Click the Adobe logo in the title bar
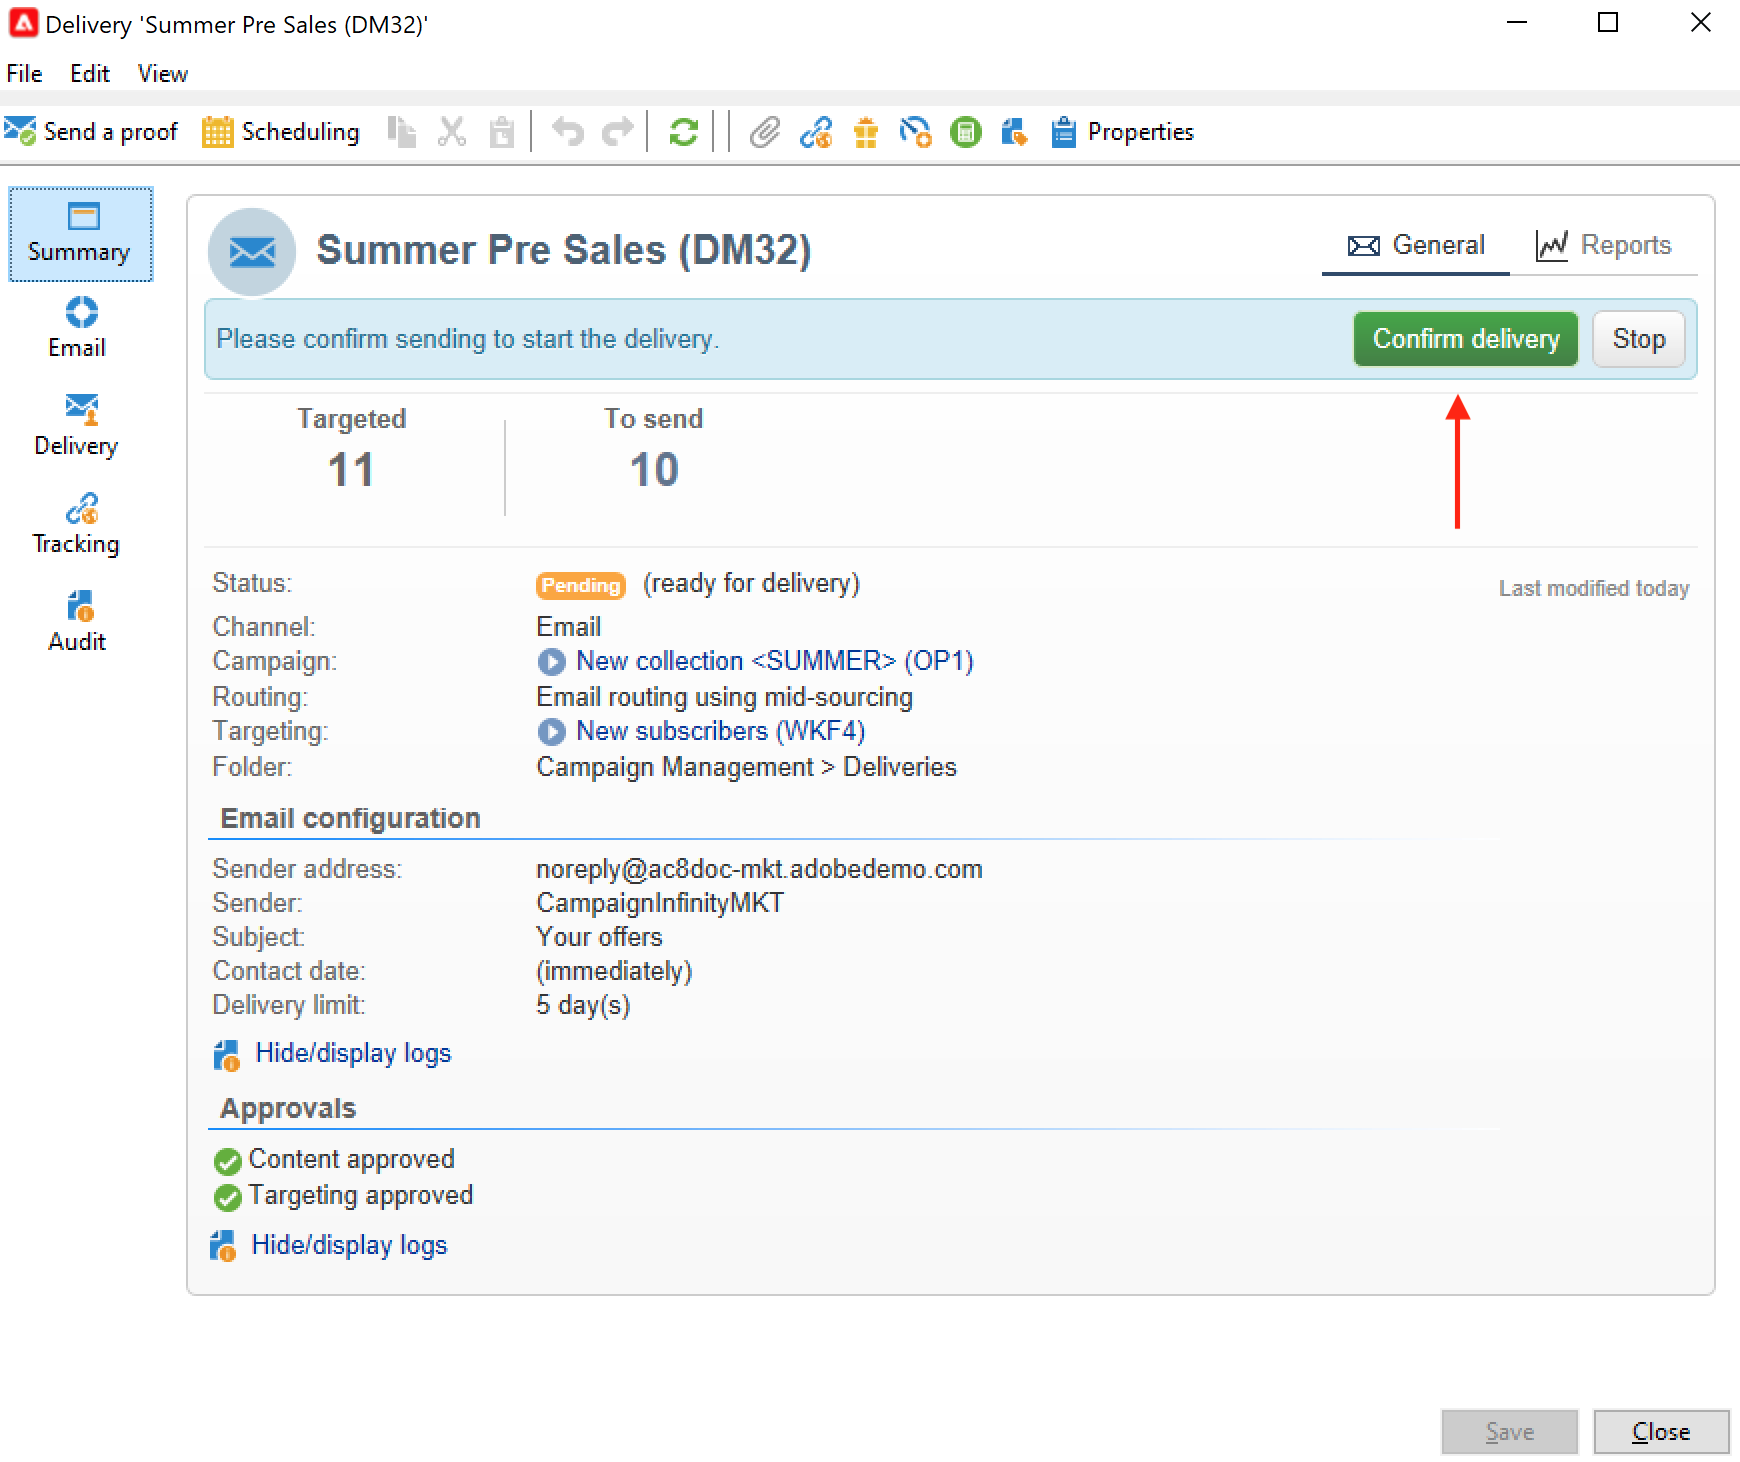Image resolution: width=1740 pixels, height=1462 pixels. pyautogui.click(x=23, y=23)
